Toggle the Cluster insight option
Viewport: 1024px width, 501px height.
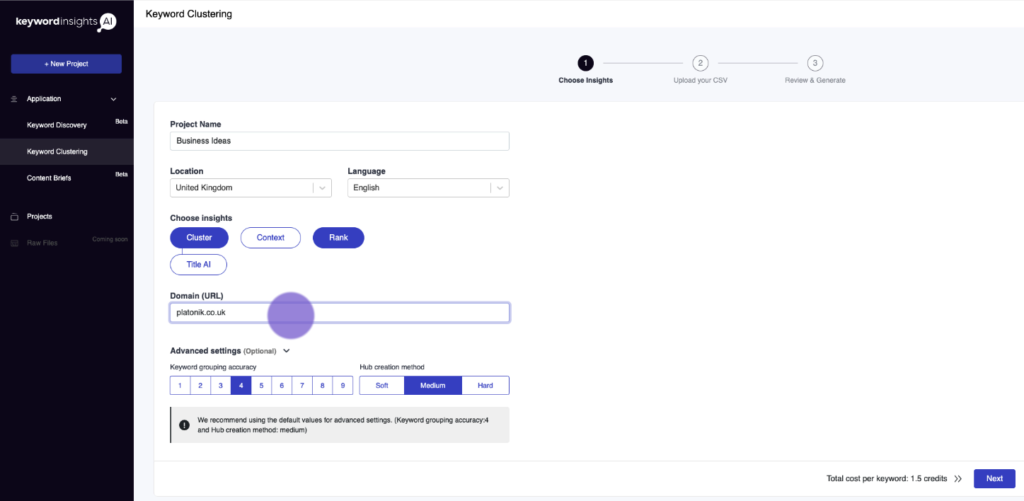(x=199, y=238)
